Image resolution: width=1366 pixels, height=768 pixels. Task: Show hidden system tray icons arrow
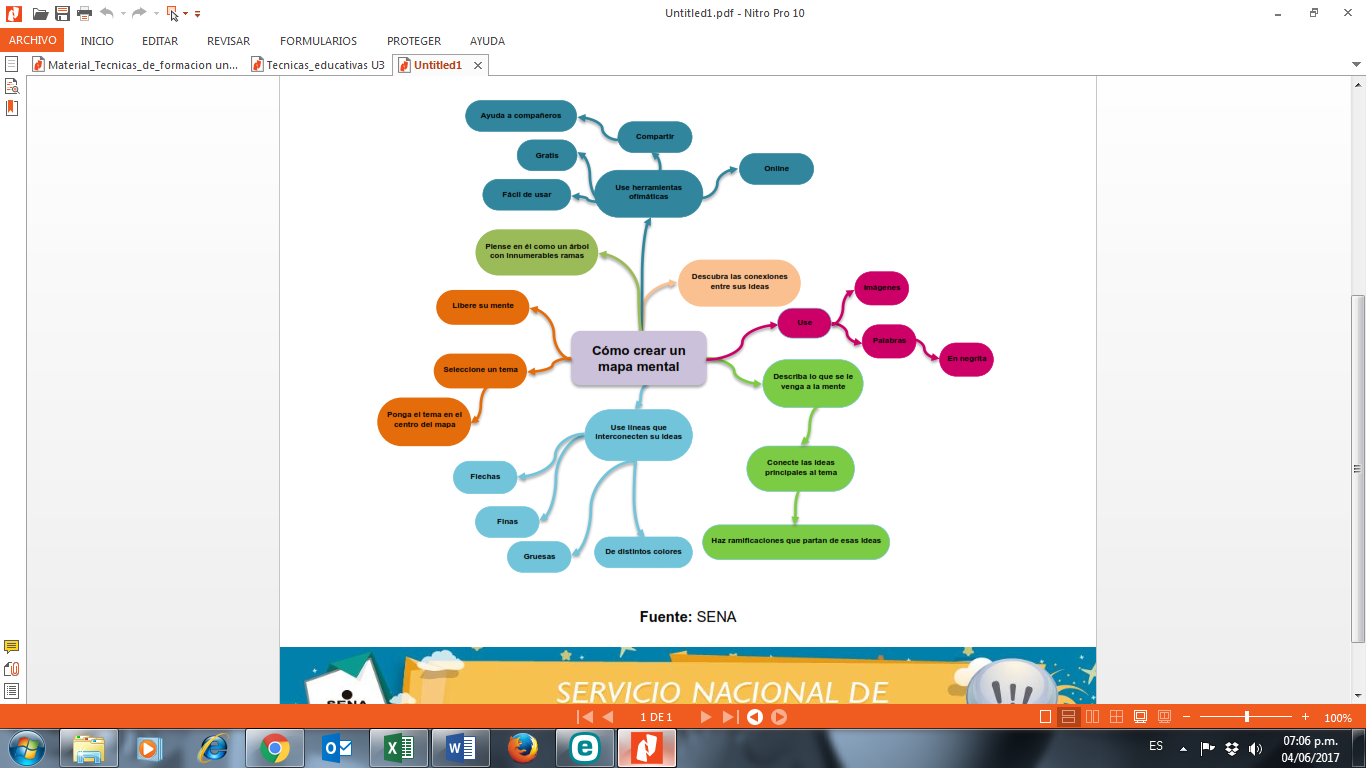click(x=1183, y=748)
